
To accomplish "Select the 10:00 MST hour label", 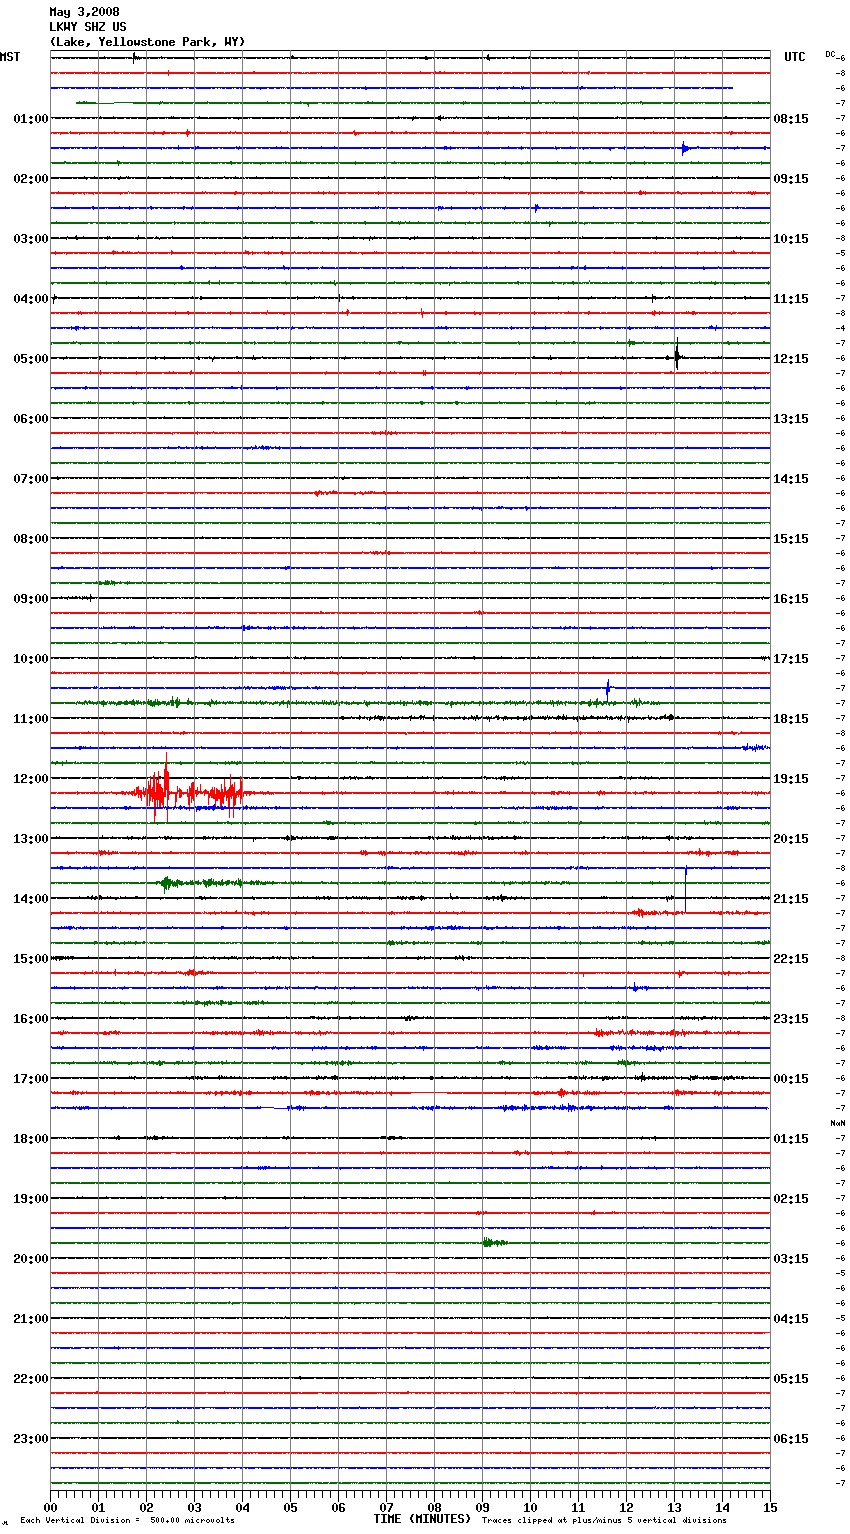I will pyautogui.click(x=31, y=659).
